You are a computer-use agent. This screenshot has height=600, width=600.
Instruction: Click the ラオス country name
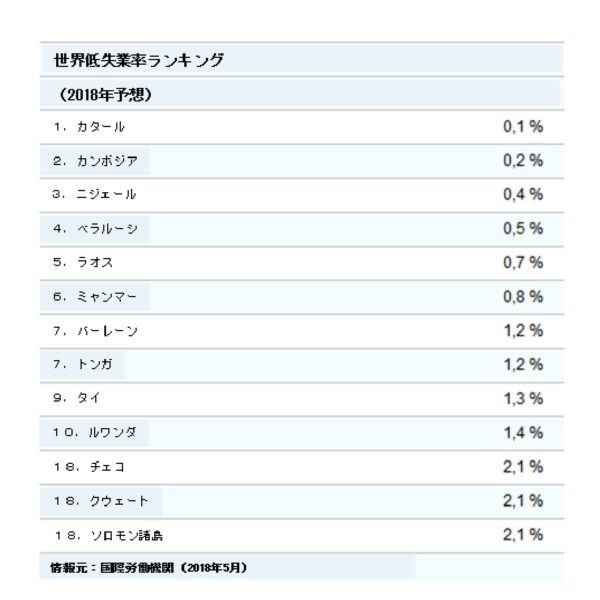[x=95, y=262]
